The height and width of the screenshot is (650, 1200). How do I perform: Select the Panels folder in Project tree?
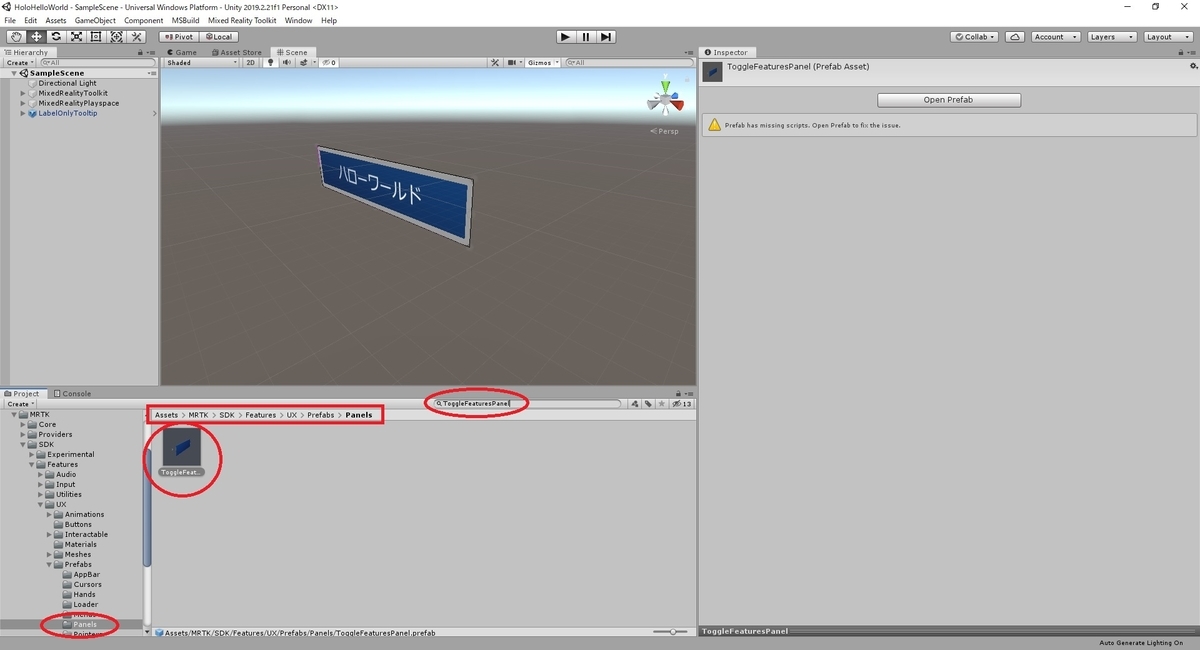click(x=85, y=624)
